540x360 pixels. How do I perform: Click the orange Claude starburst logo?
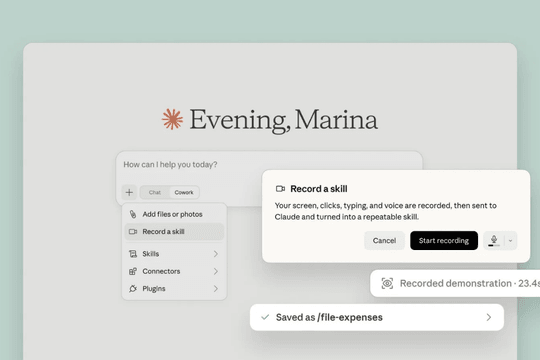click(x=173, y=119)
